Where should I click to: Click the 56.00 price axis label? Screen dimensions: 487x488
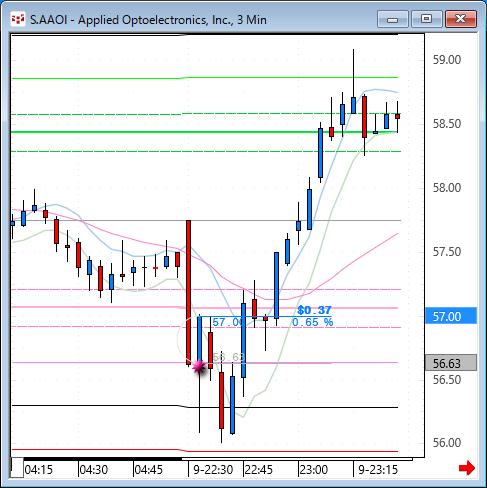[x=447, y=443]
